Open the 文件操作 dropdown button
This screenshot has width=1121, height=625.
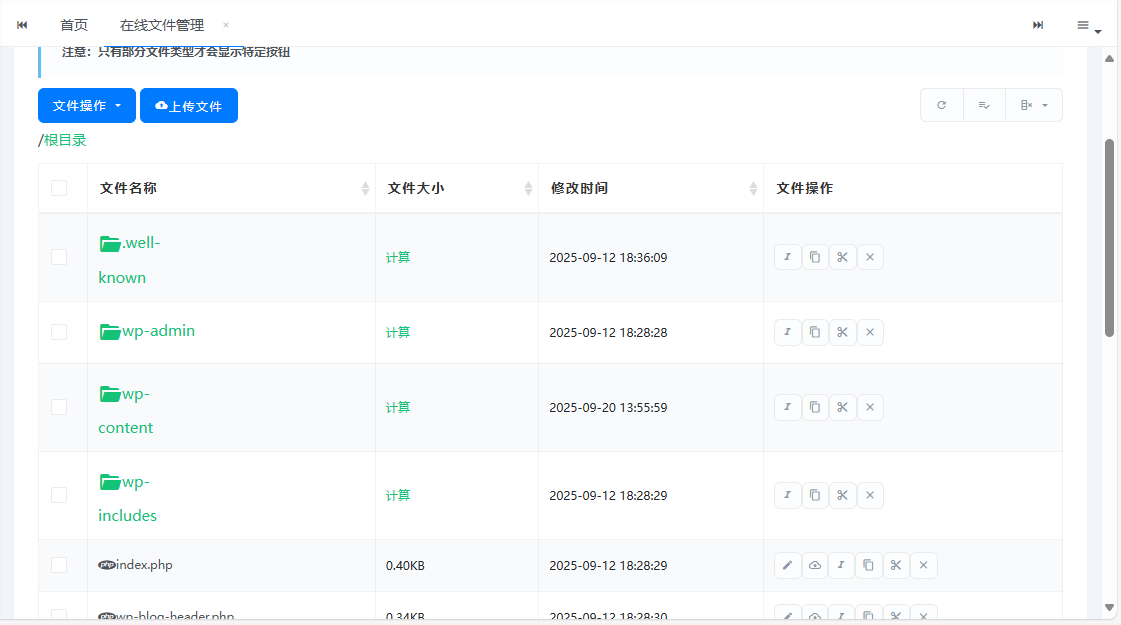(x=87, y=106)
